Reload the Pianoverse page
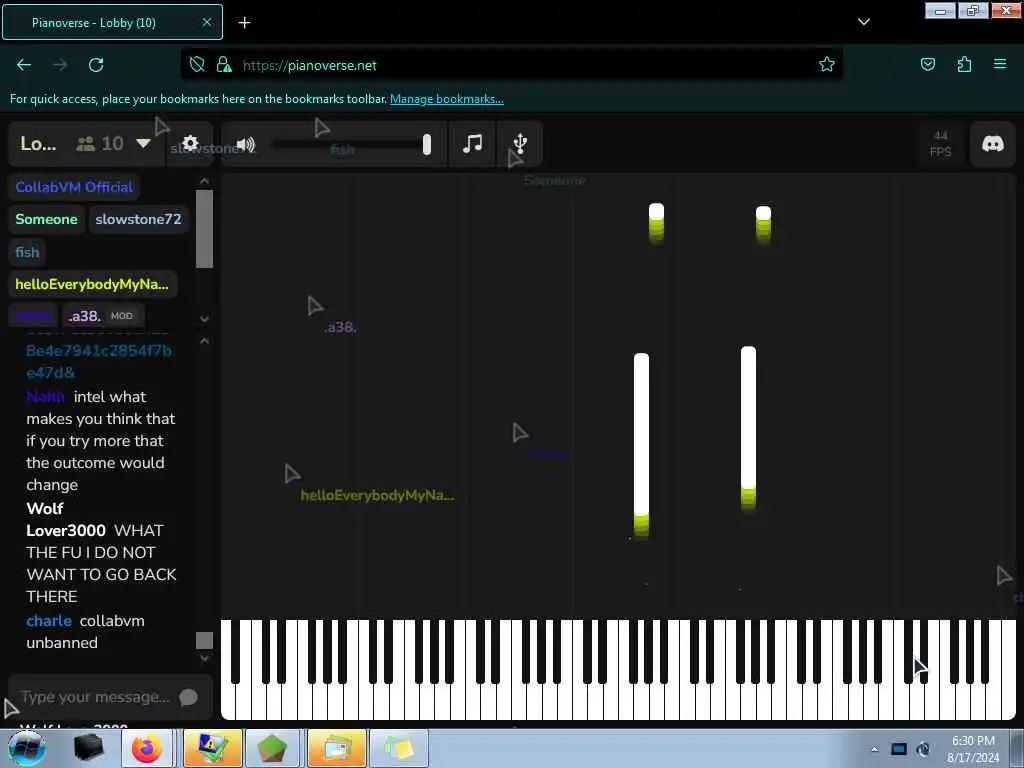 96,65
